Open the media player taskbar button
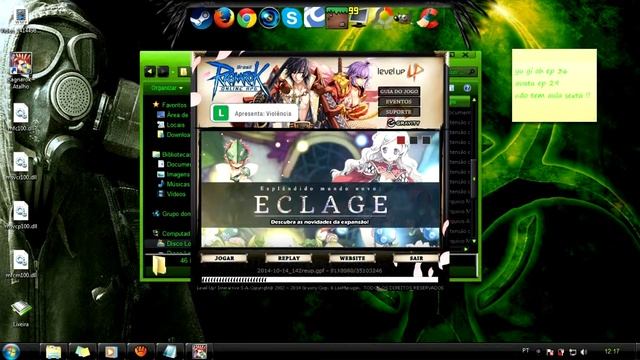The height and width of the screenshot is (360, 640). 111,351
